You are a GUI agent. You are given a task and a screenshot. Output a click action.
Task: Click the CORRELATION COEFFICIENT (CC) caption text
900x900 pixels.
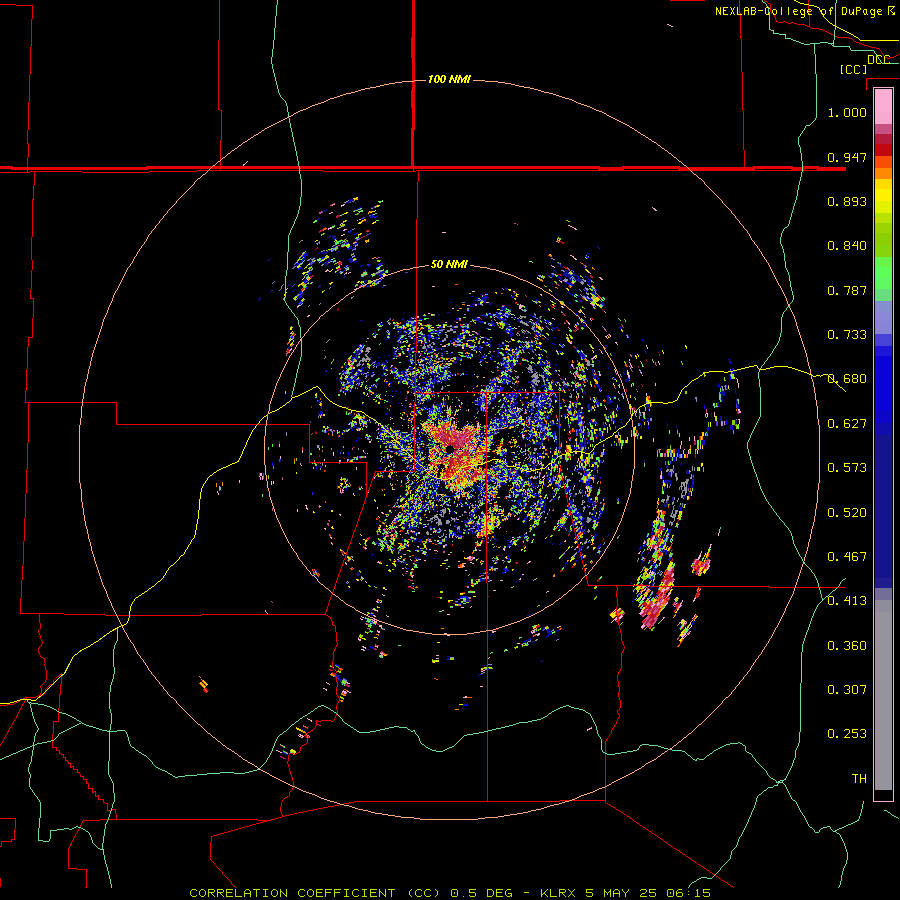[x=315, y=893]
